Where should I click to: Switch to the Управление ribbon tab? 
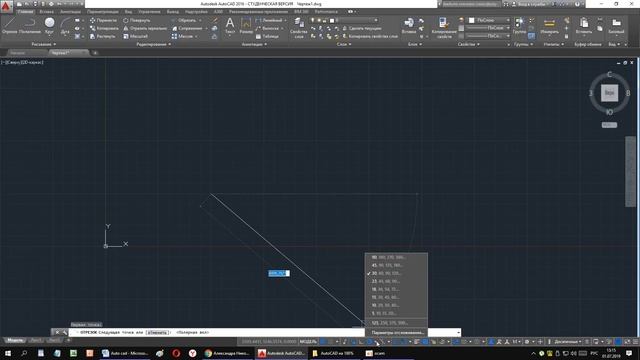click(149, 12)
